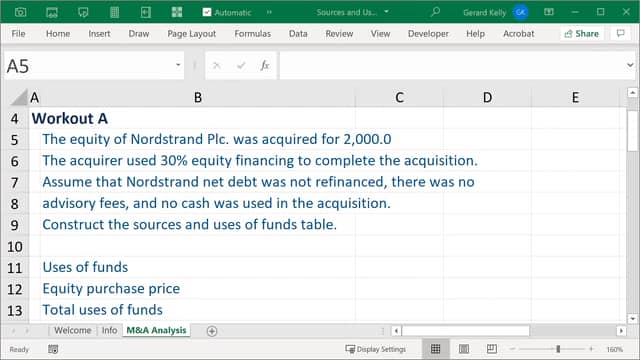Click the camera icon in the title bar
Viewport: 640px width, 360px height.
(20, 12)
